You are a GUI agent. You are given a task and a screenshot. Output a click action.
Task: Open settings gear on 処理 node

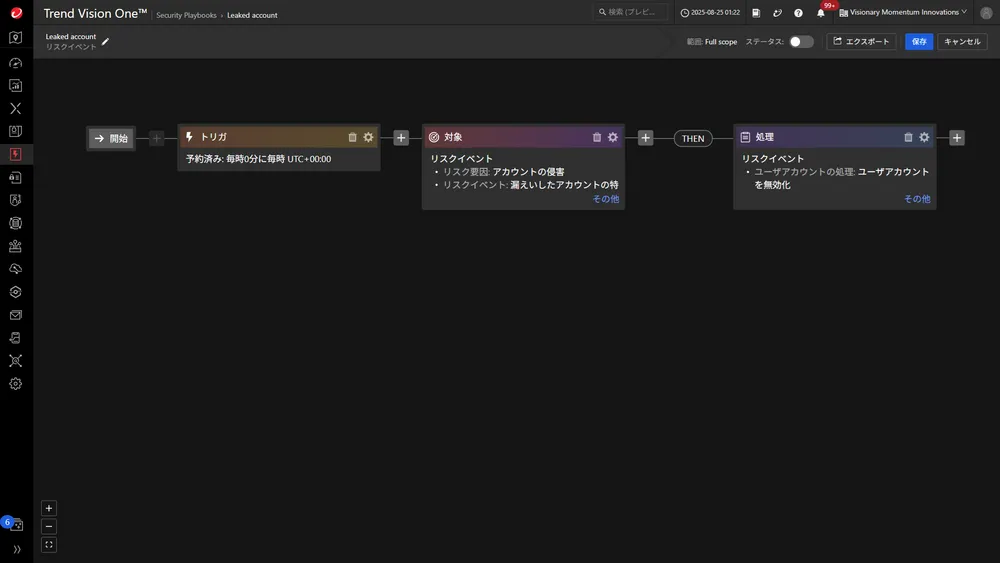point(924,137)
